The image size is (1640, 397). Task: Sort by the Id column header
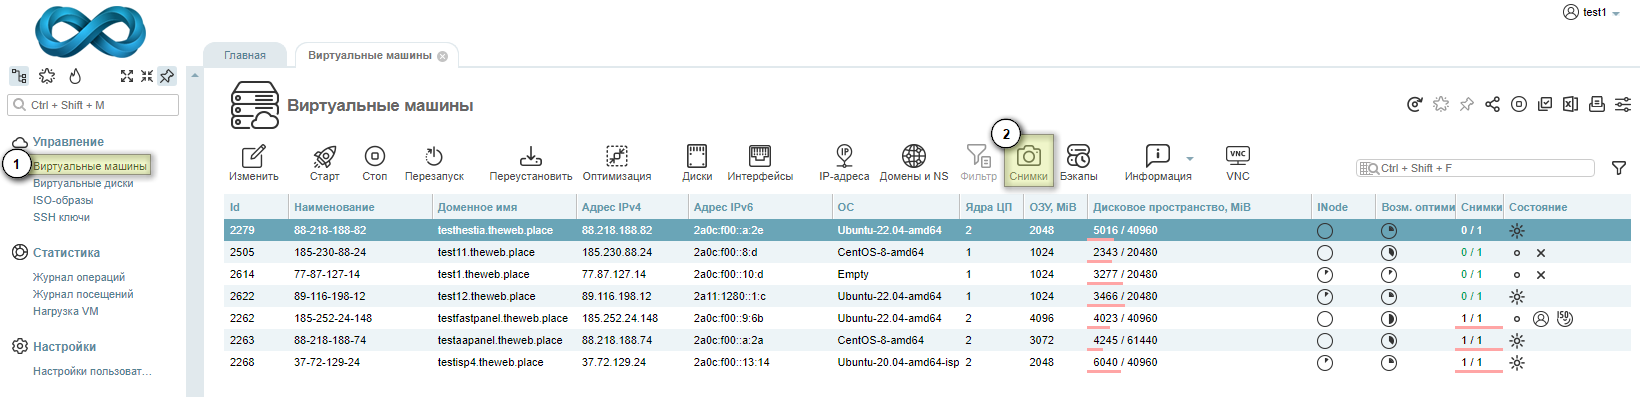coord(255,207)
